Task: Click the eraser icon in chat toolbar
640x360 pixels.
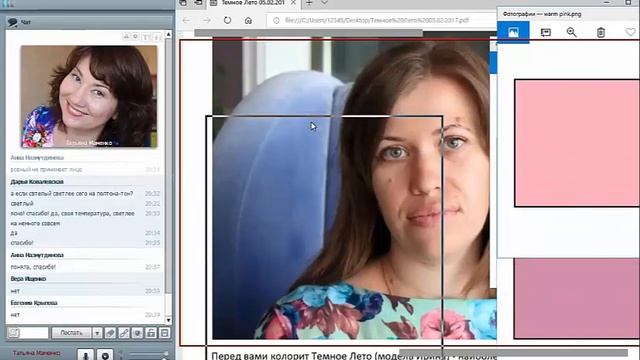Action: pos(110,333)
